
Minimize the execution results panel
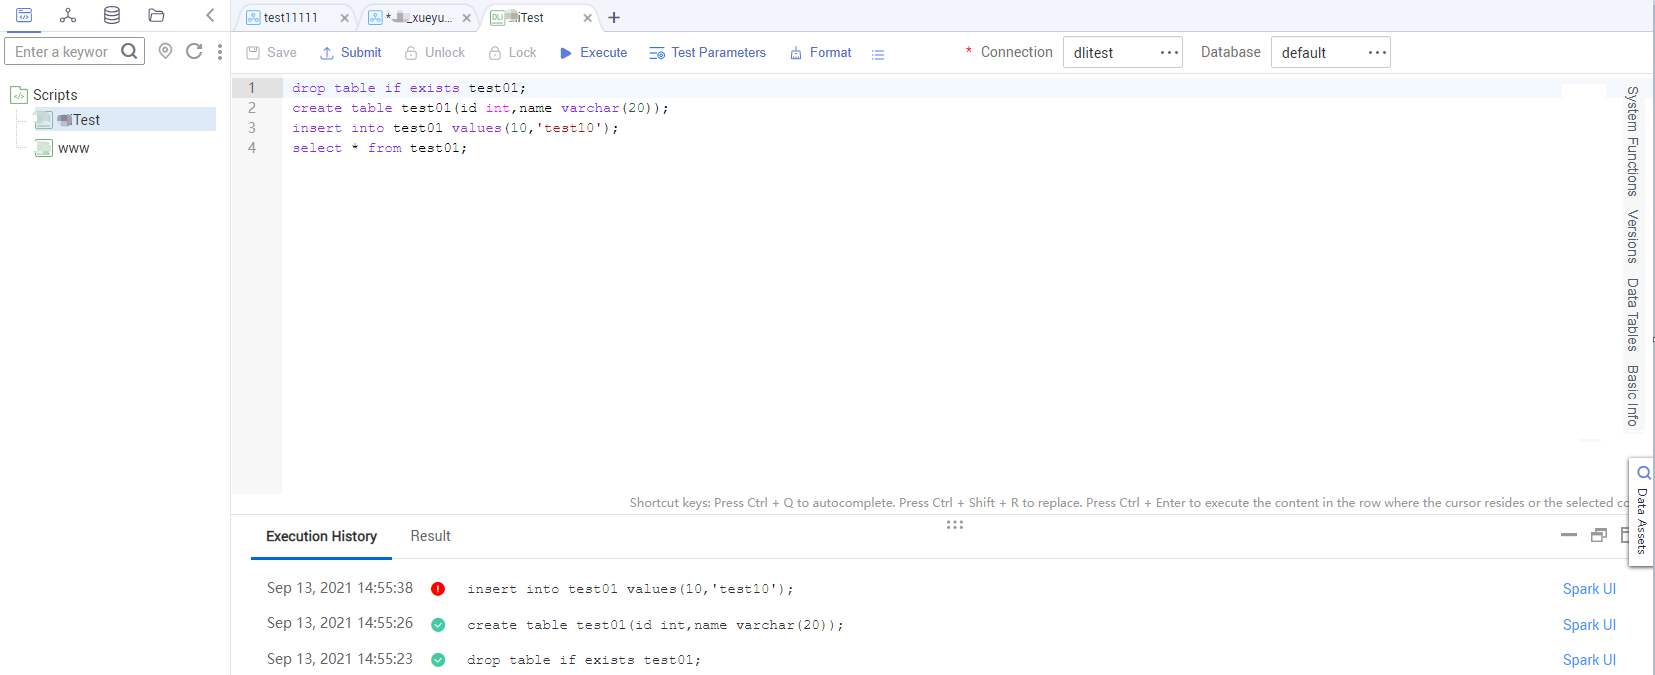pyautogui.click(x=1568, y=535)
